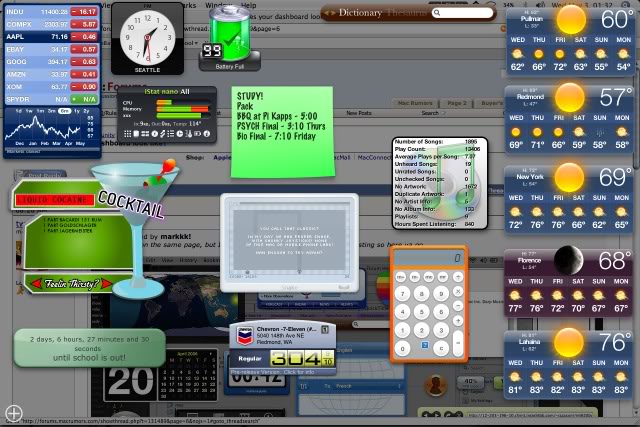Click the iStat nano info icon
The height and width of the screenshot is (427, 640).
207,134
